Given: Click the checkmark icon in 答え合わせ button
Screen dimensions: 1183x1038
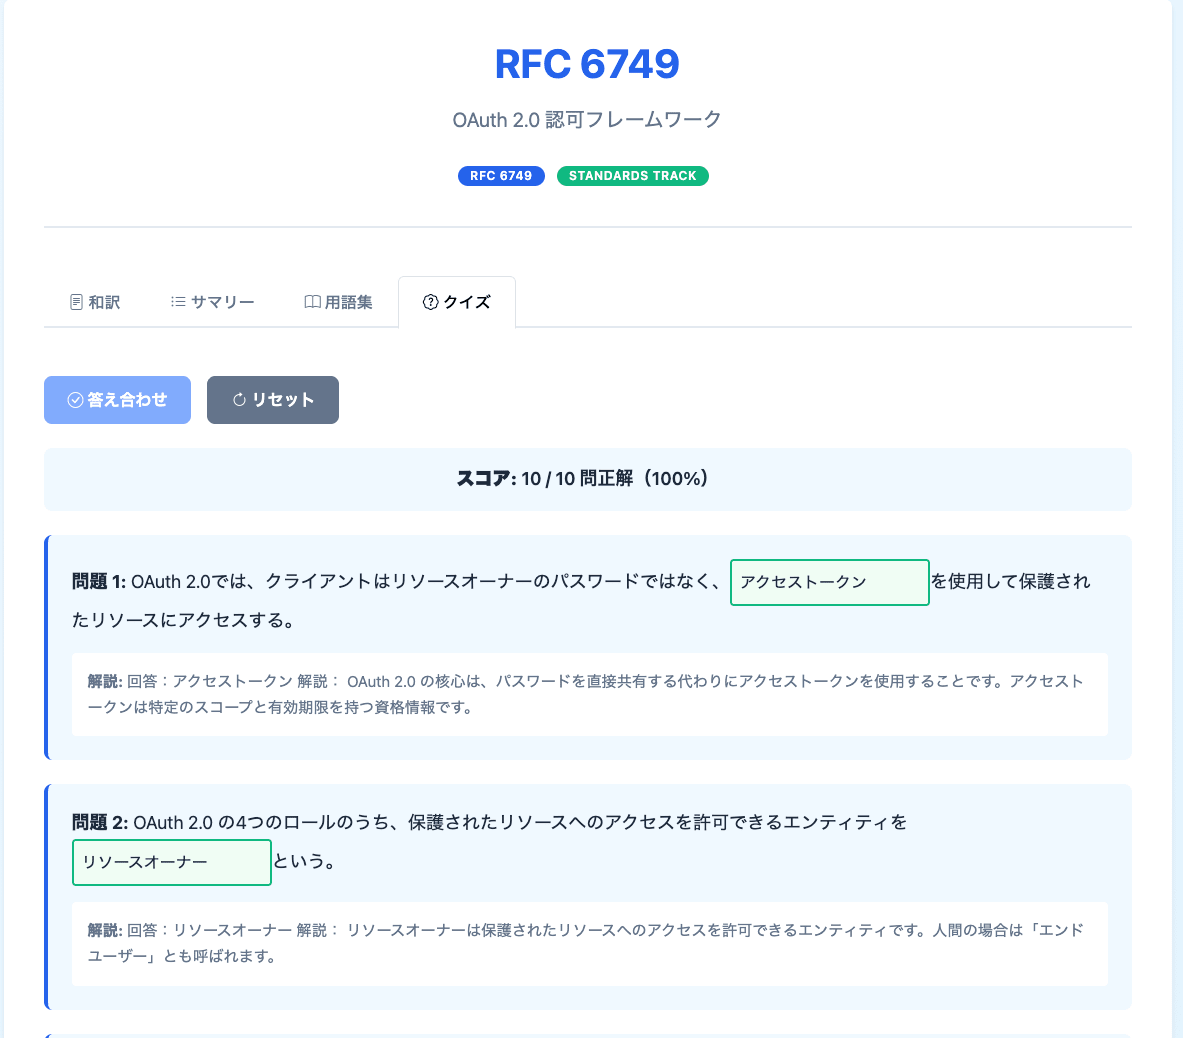Looking at the screenshot, I should [x=75, y=400].
